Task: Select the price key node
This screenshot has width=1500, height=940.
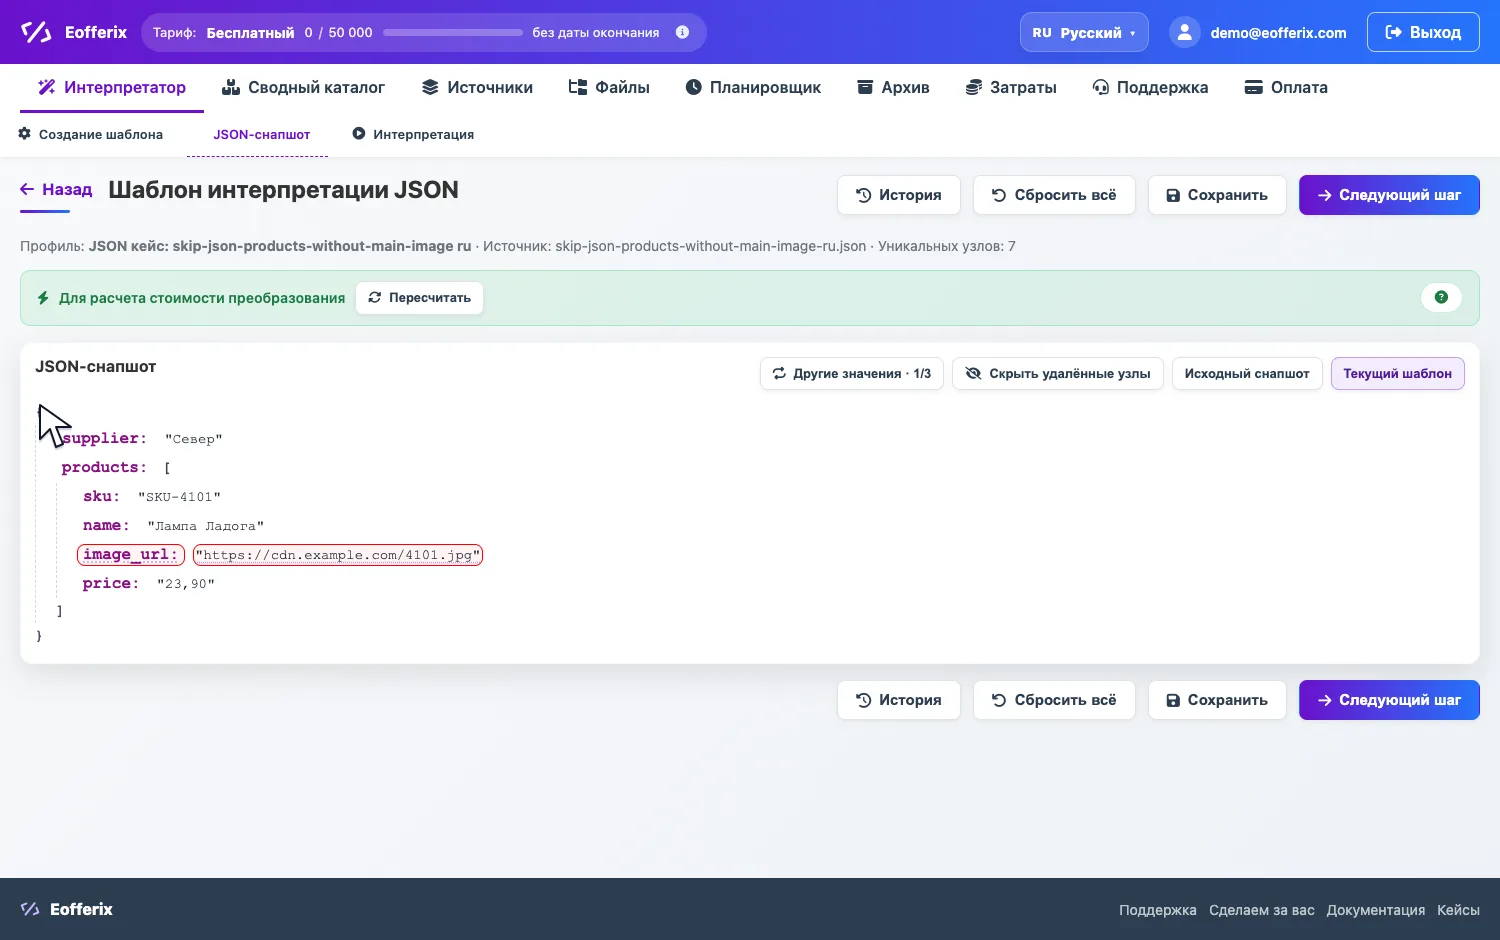Action: (111, 583)
